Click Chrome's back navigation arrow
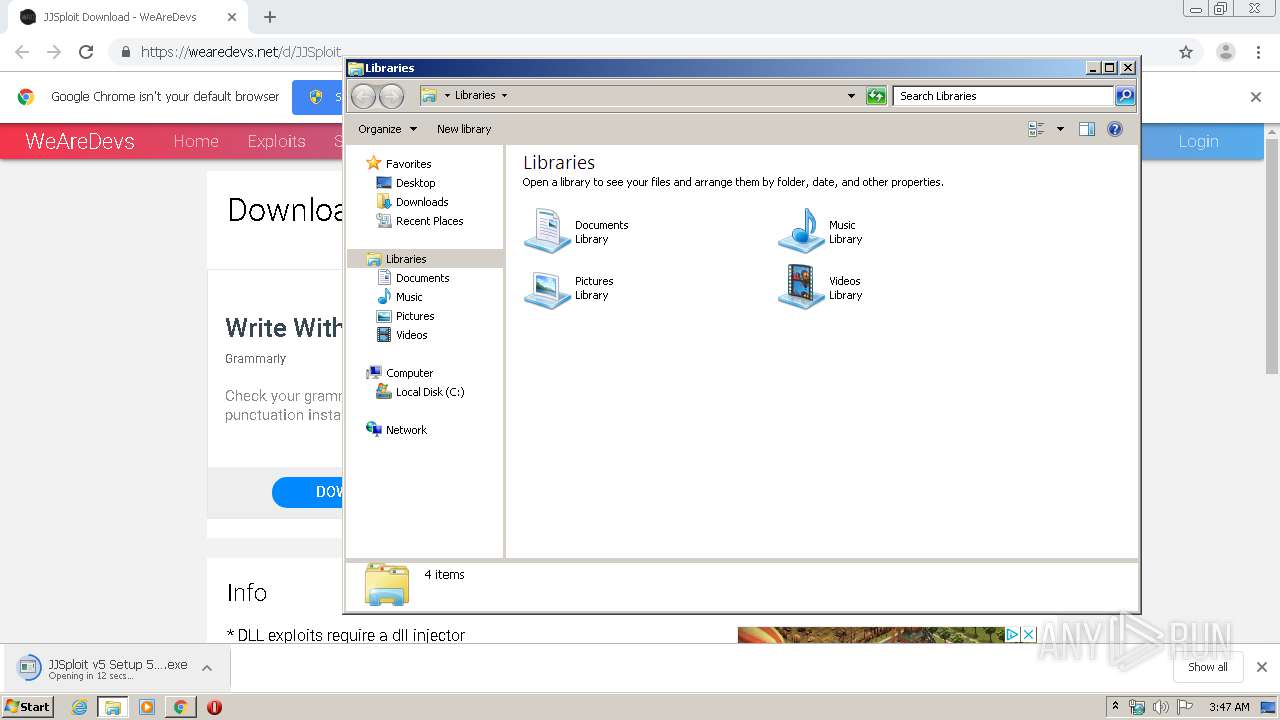 coord(22,52)
